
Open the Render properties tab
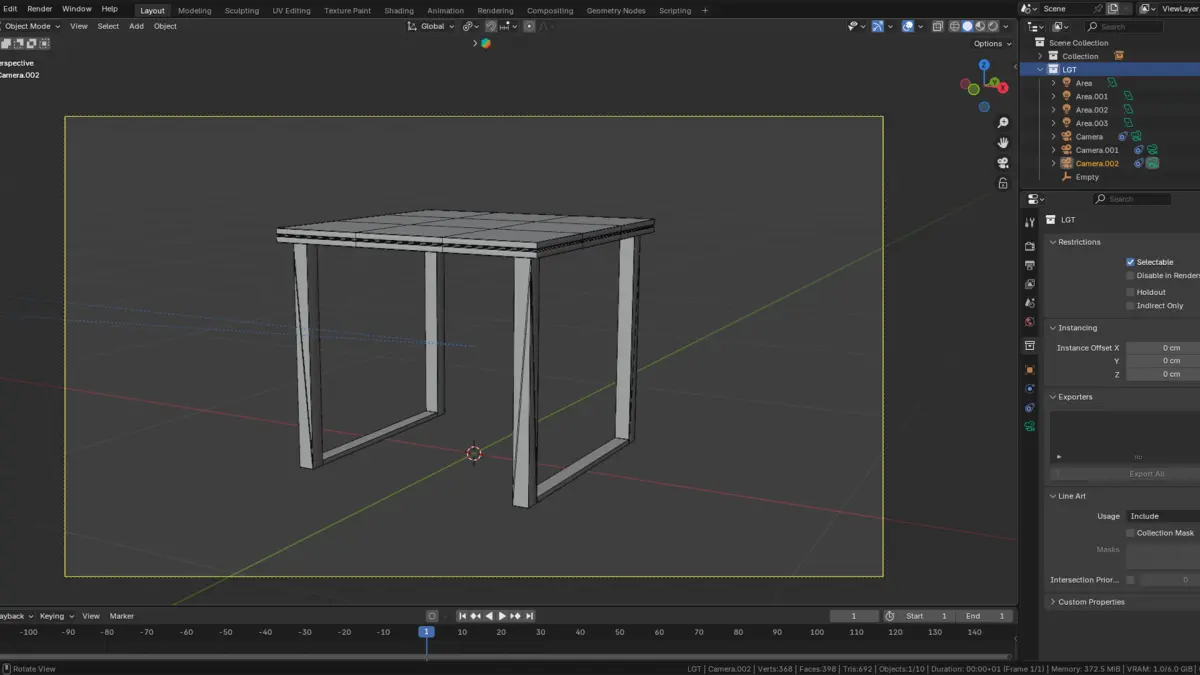tap(1030, 246)
